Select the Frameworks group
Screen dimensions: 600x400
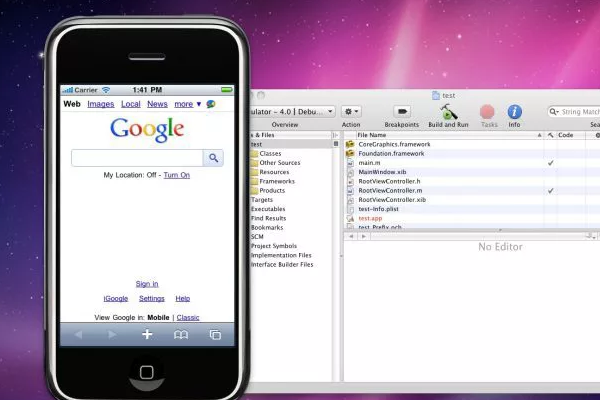point(277,181)
